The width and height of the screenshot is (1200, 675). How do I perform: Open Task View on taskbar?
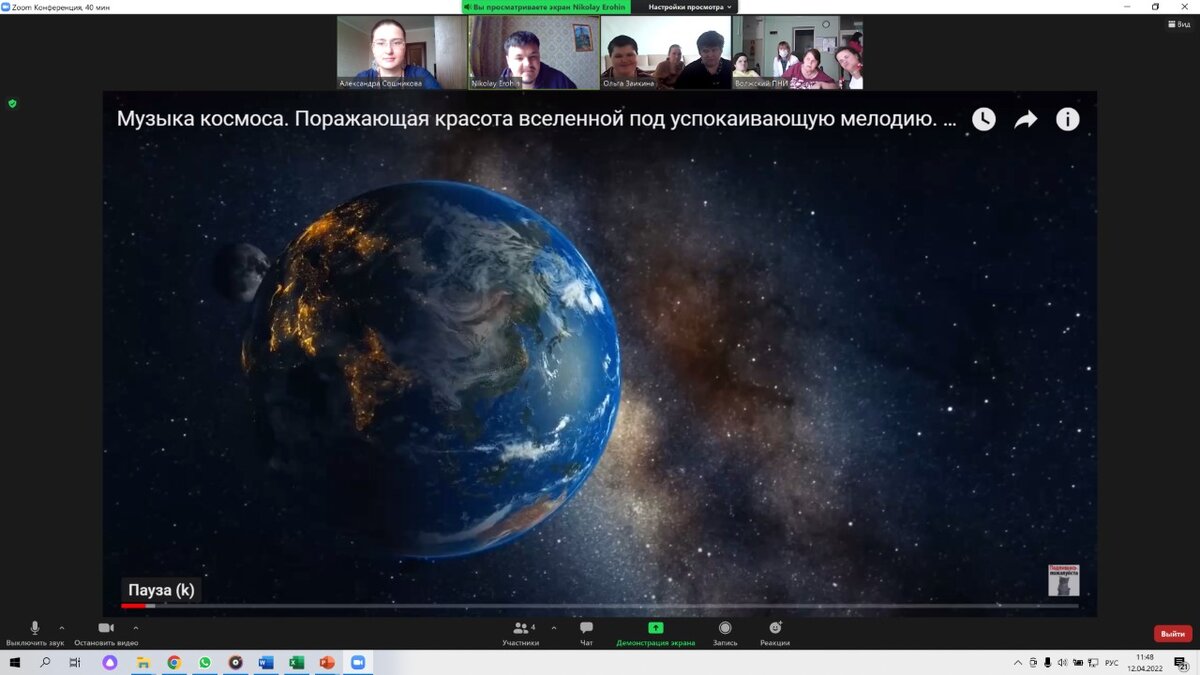pyautogui.click(x=75, y=662)
